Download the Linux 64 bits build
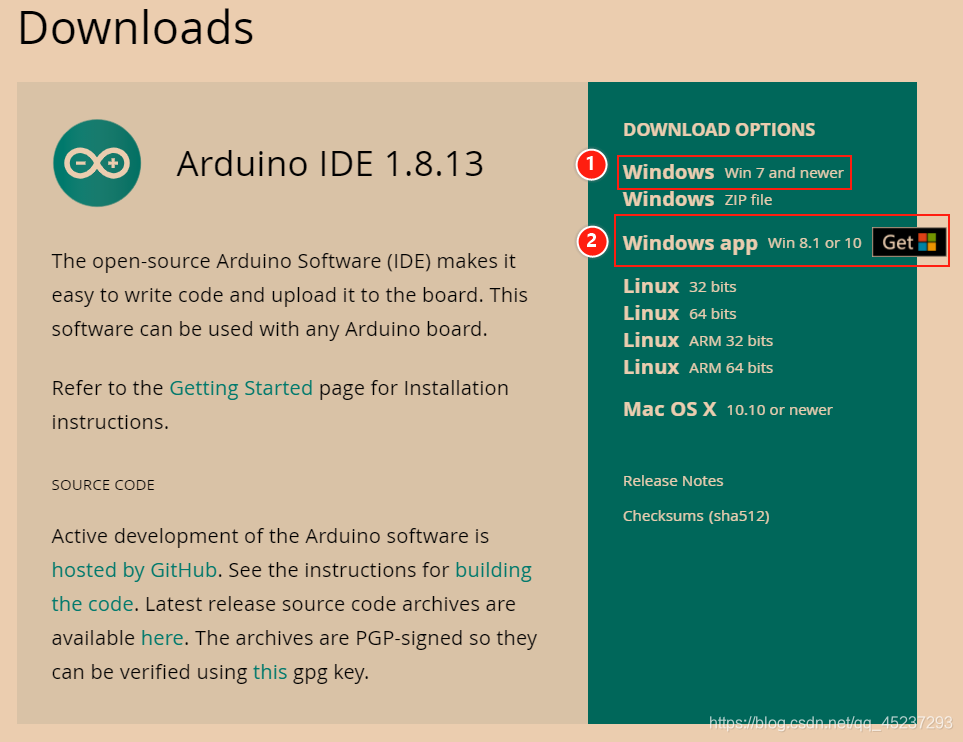963x742 pixels. [x=679, y=314]
